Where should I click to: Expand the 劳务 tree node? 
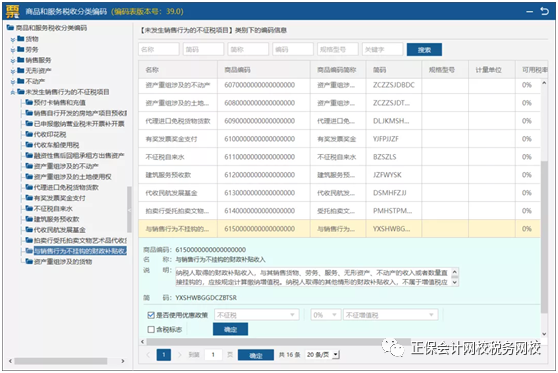(13, 50)
